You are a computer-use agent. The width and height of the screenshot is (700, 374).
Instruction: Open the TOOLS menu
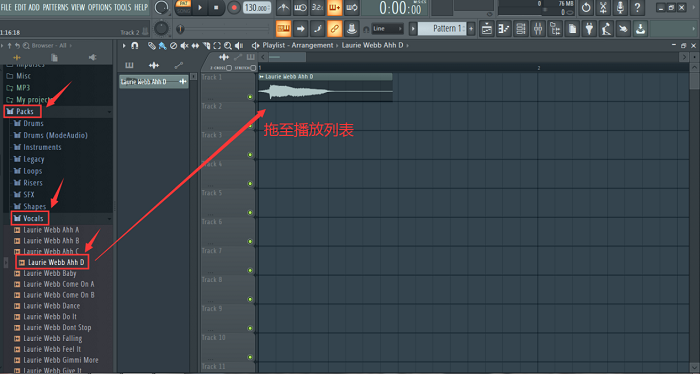(123, 7)
